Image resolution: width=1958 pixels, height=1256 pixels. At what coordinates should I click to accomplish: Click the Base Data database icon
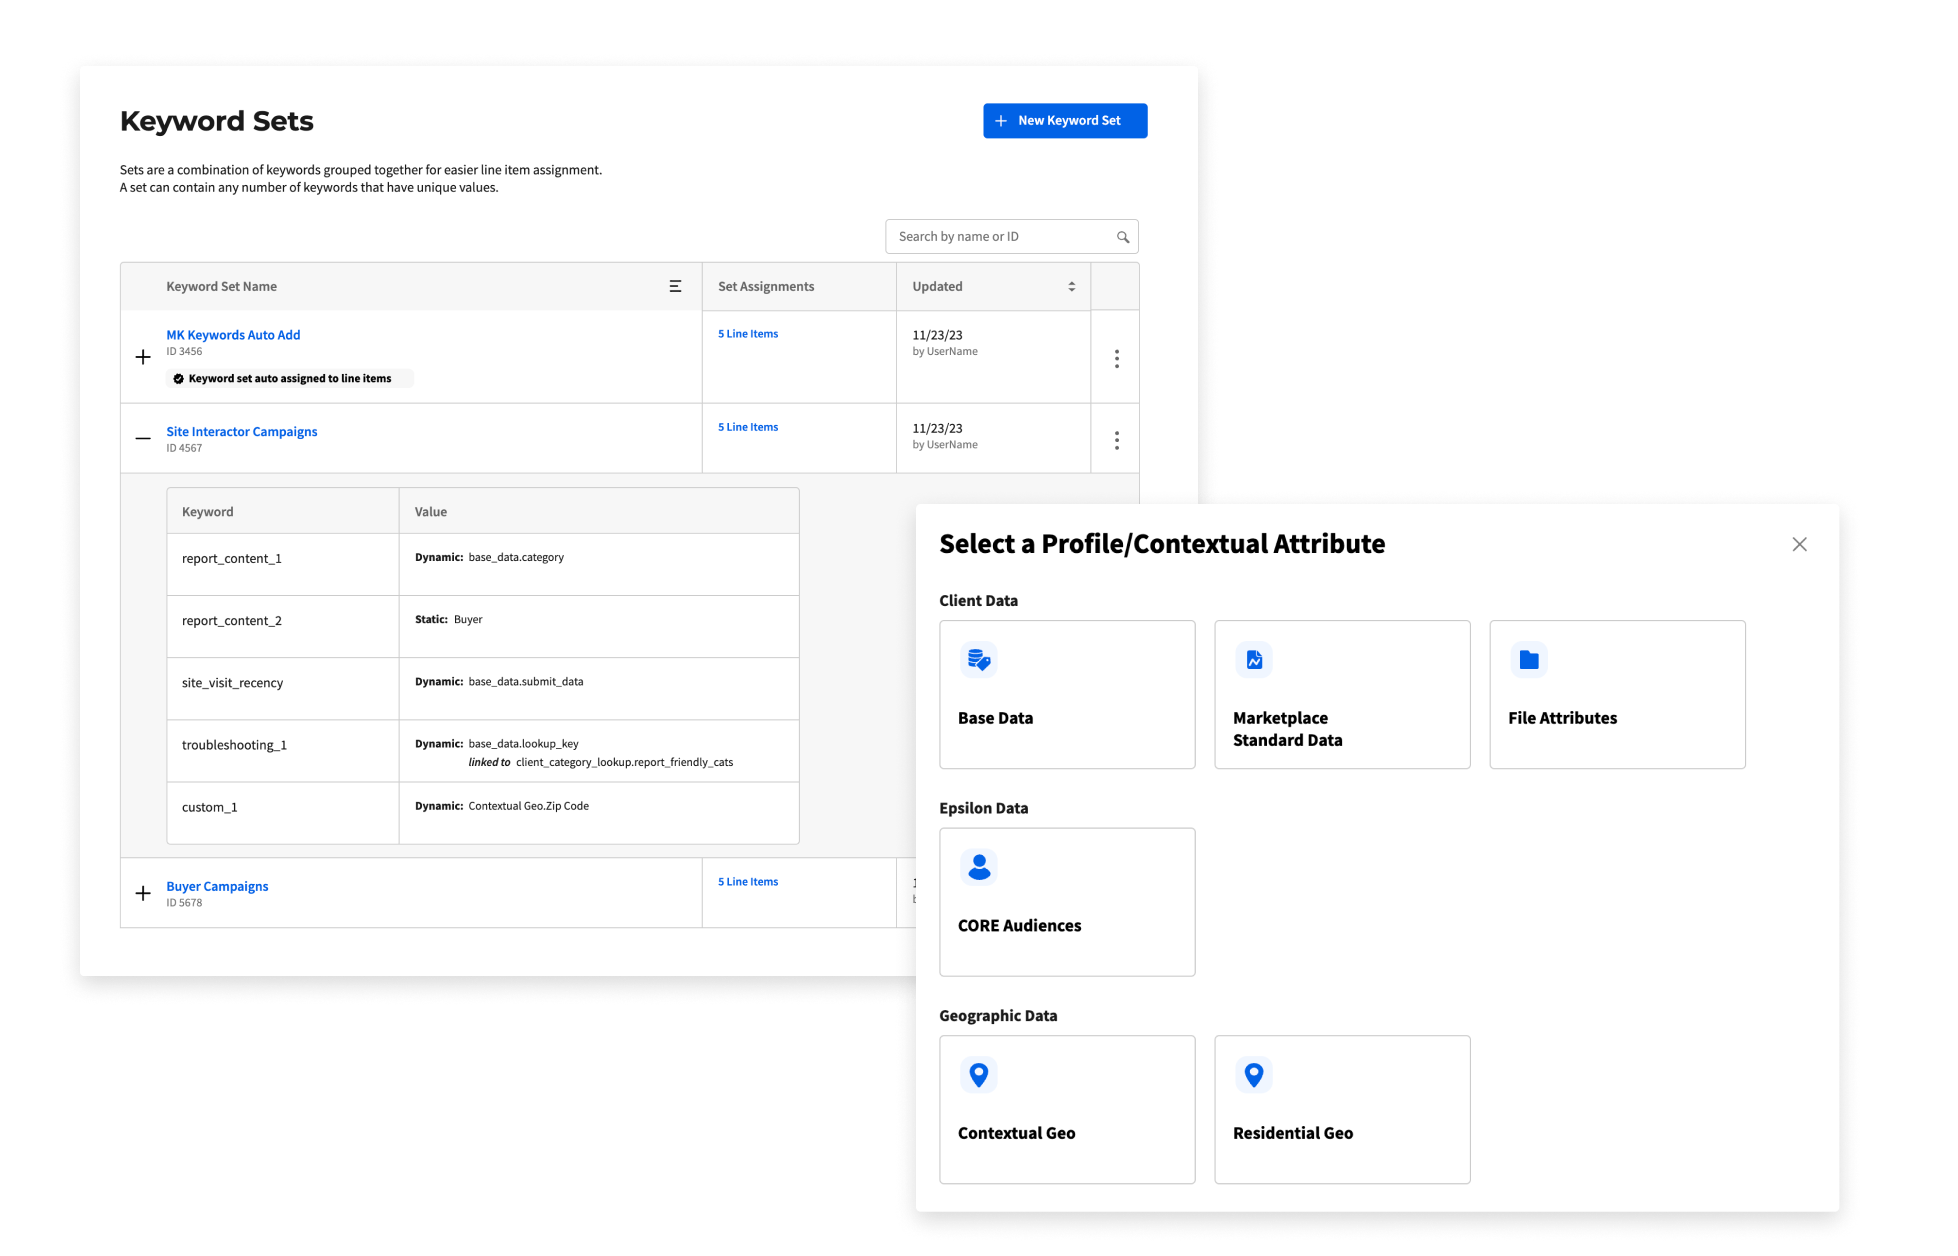click(979, 660)
